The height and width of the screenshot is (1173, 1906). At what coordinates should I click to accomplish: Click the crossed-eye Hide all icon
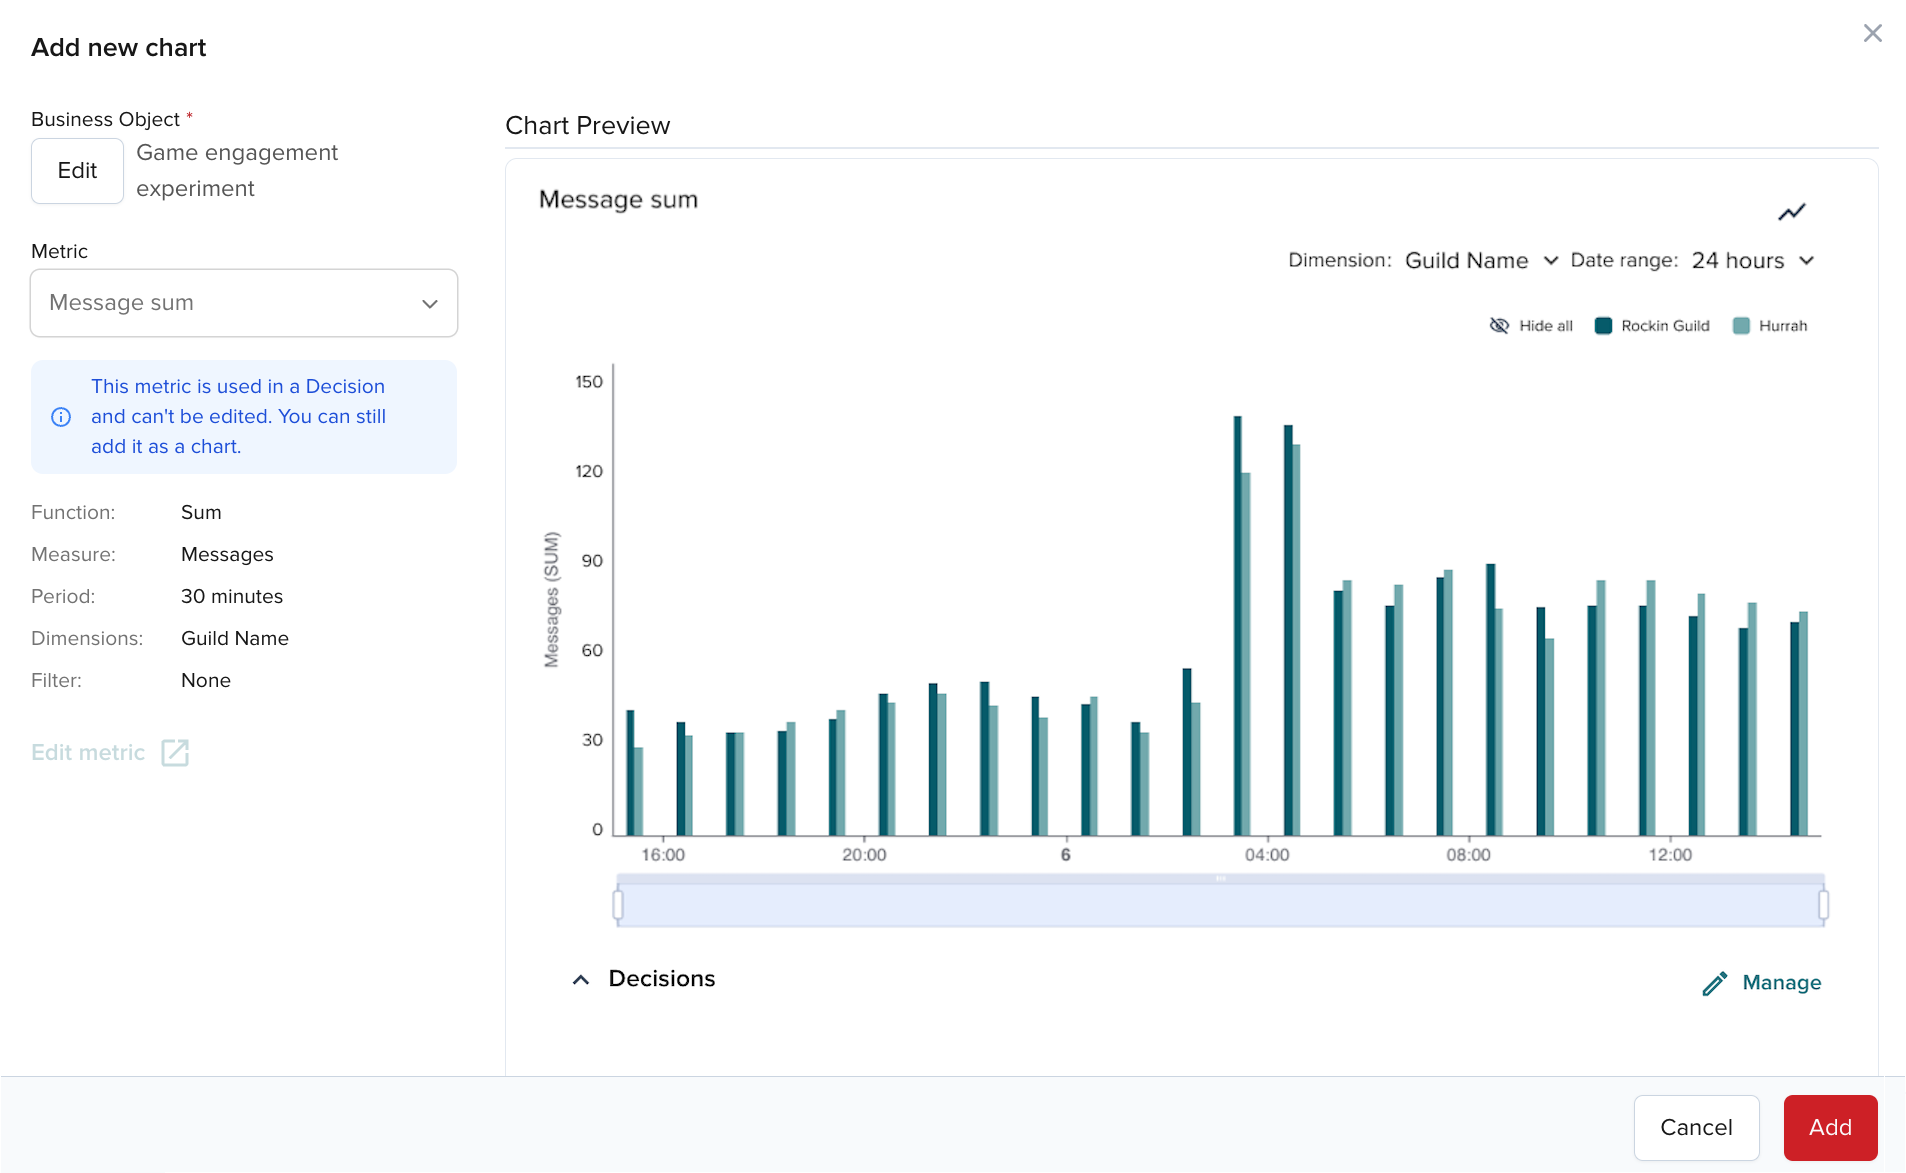pyautogui.click(x=1499, y=326)
